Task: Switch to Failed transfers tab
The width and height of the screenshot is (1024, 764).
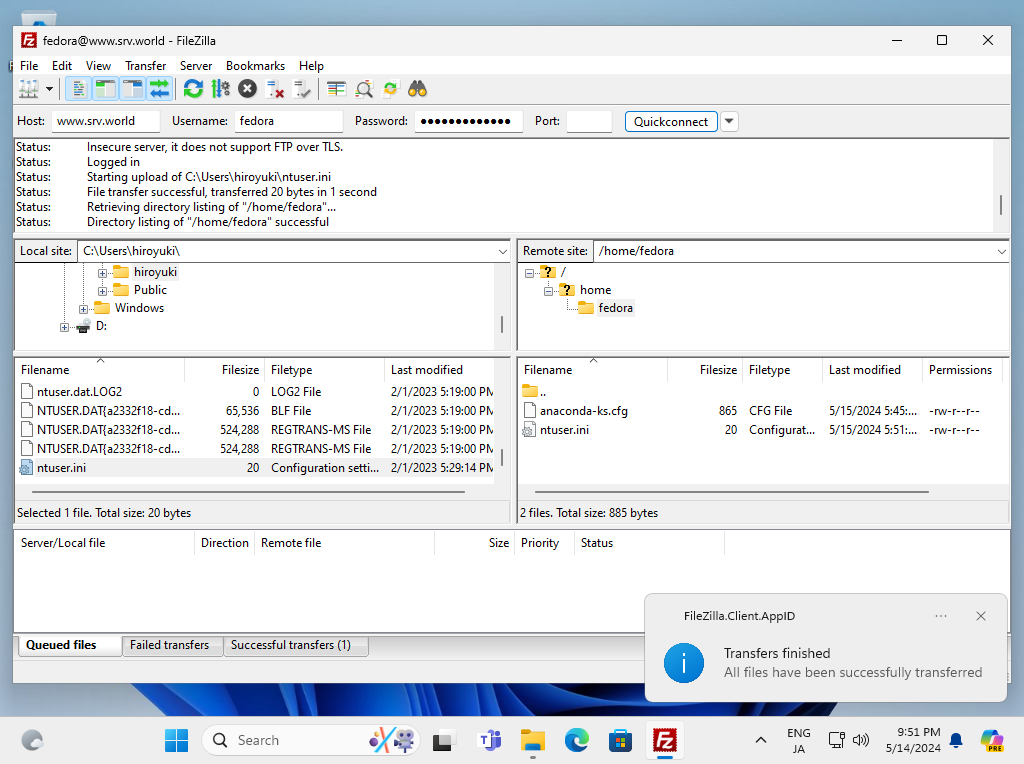Action: (x=170, y=645)
